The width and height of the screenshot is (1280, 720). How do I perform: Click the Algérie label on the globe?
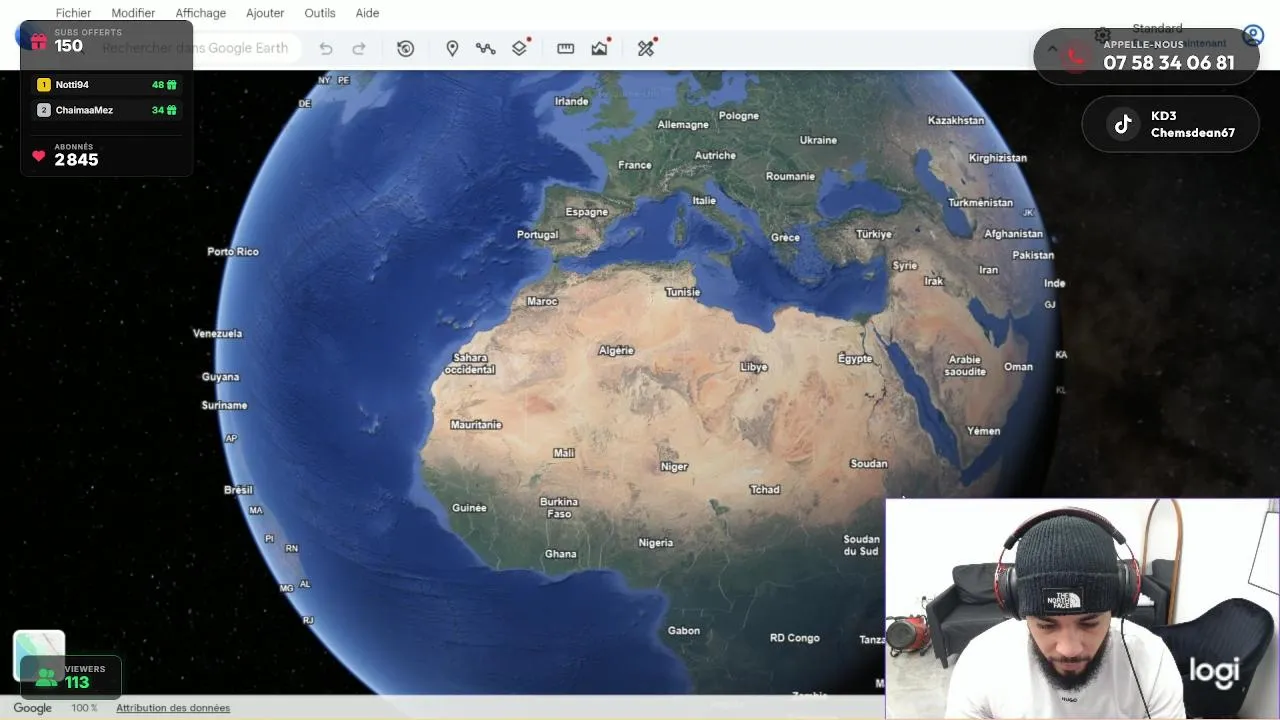tap(616, 350)
